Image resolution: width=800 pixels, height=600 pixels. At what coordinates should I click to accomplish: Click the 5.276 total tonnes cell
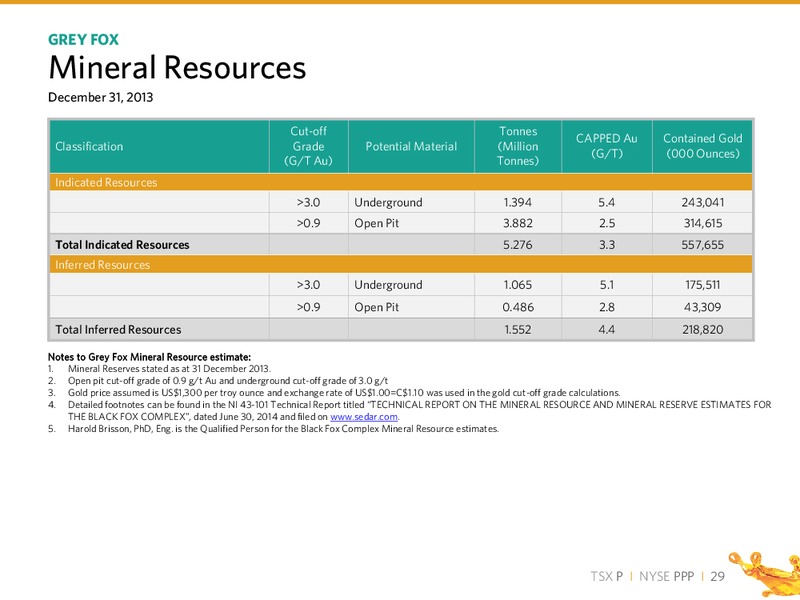click(x=517, y=245)
